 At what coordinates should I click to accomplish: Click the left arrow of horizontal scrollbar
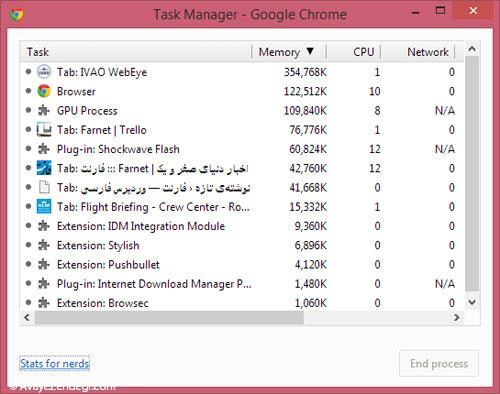tap(27, 318)
